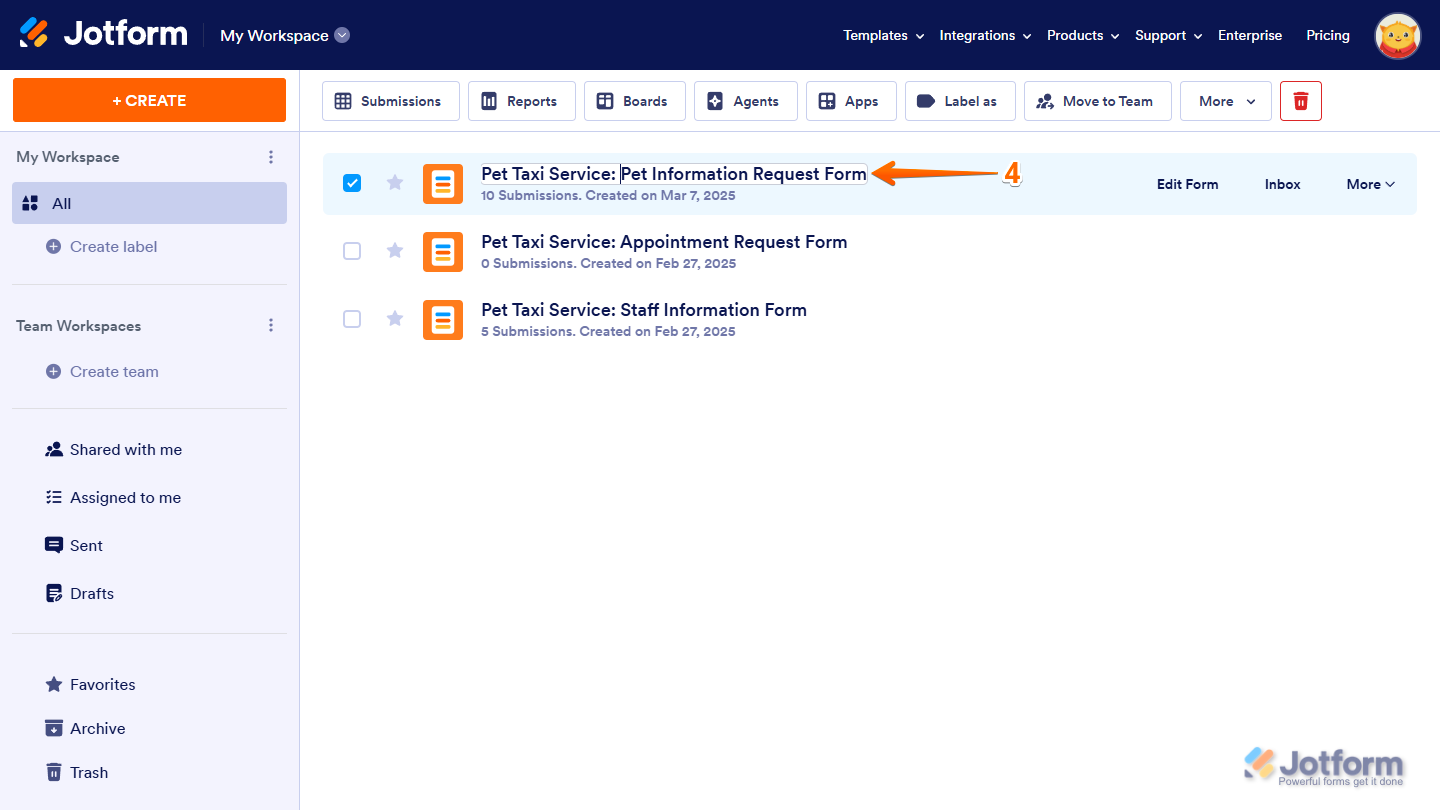Open the Integrations menu

click(985, 35)
